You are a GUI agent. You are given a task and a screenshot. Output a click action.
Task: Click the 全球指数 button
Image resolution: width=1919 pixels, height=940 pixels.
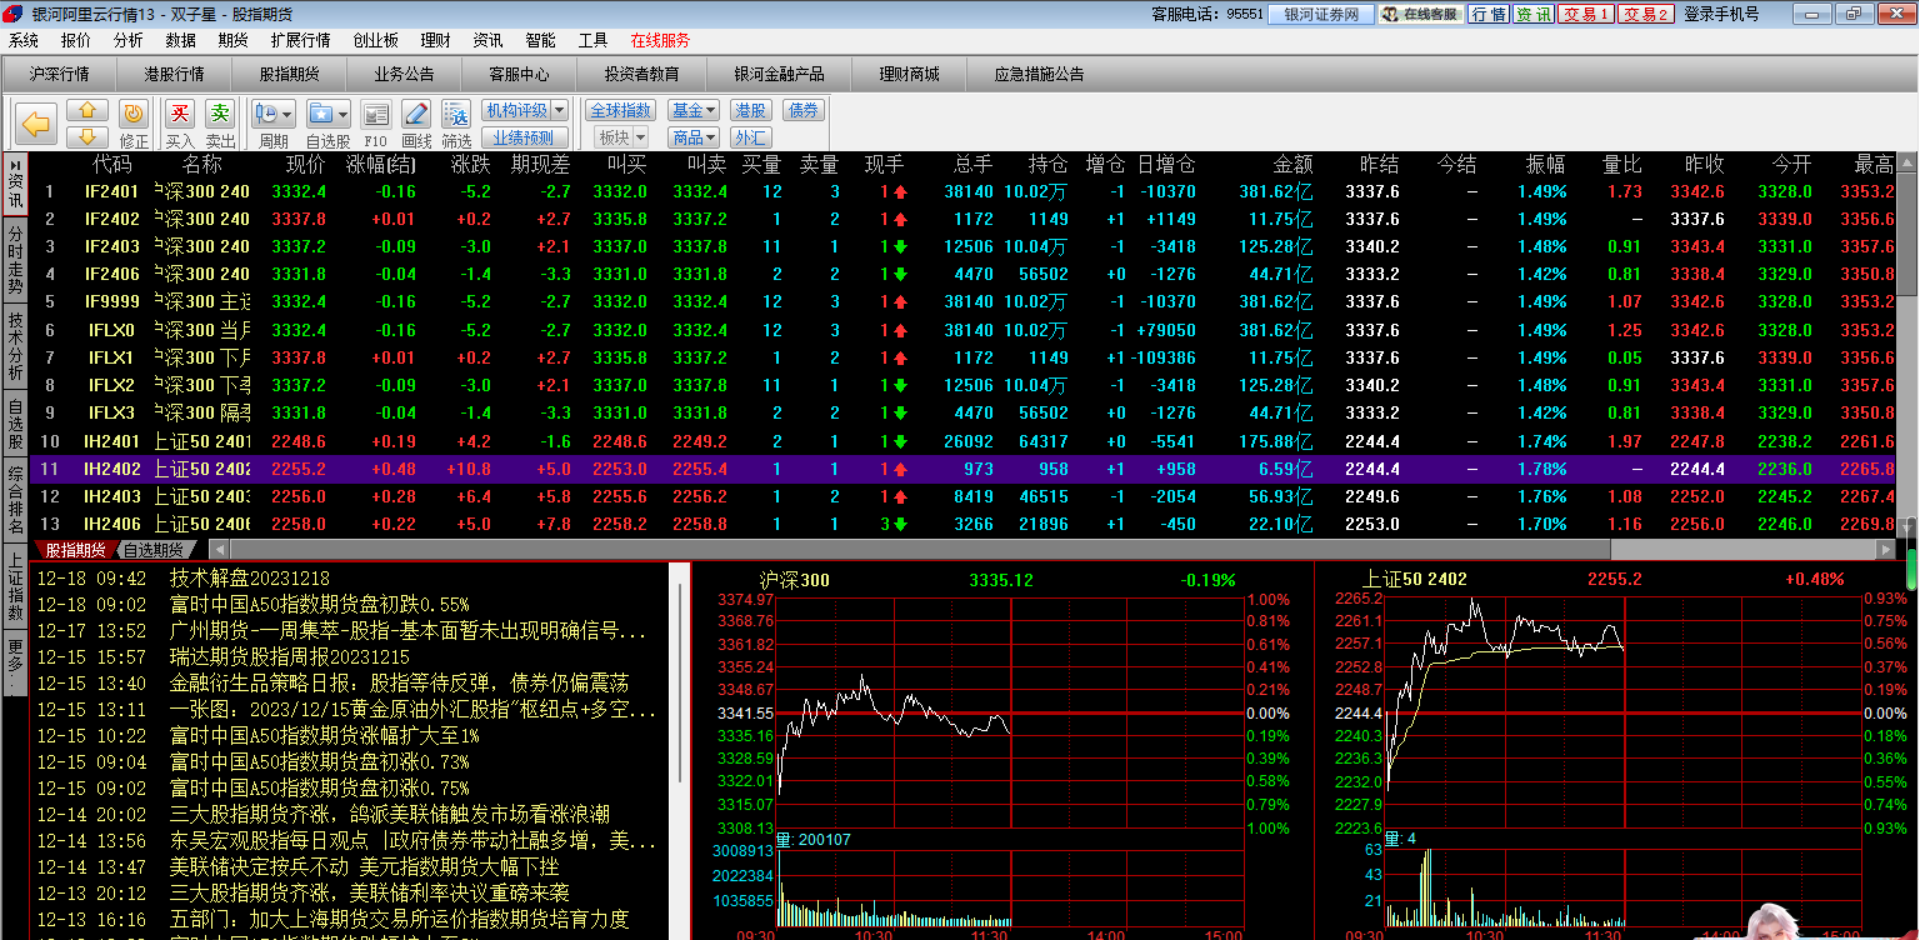point(620,110)
